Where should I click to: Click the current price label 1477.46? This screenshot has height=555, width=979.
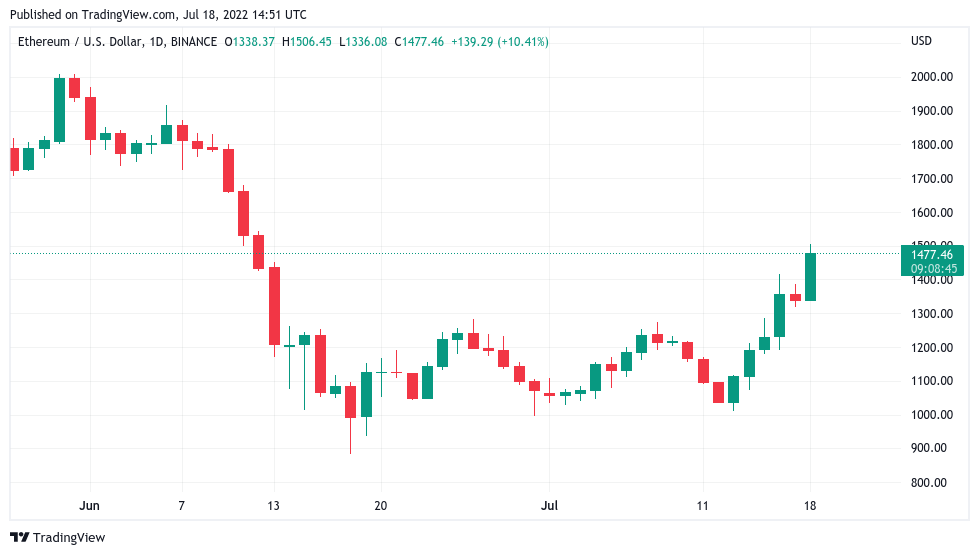[932, 255]
